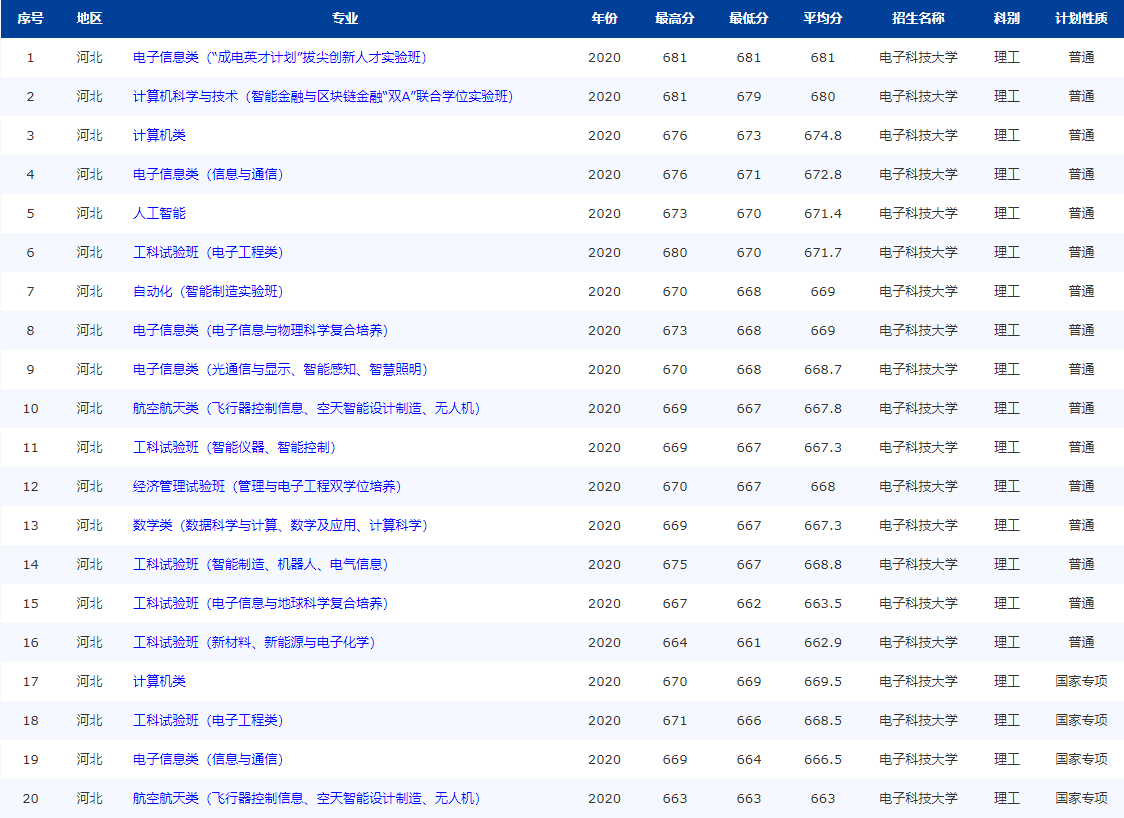The image size is (1124, 818).
Task: Select average score 672.8 in row 4
Action: (x=823, y=174)
